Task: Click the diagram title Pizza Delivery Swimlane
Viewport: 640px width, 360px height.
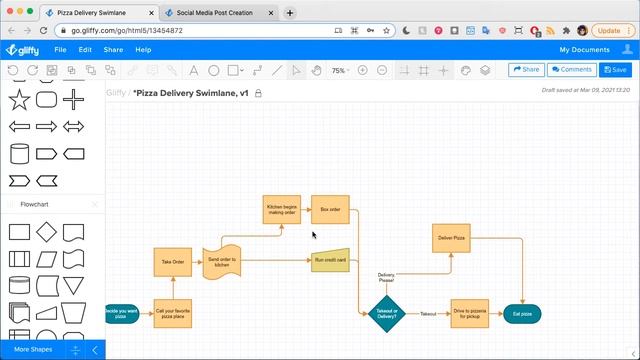Action: pyautogui.click(x=191, y=93)
